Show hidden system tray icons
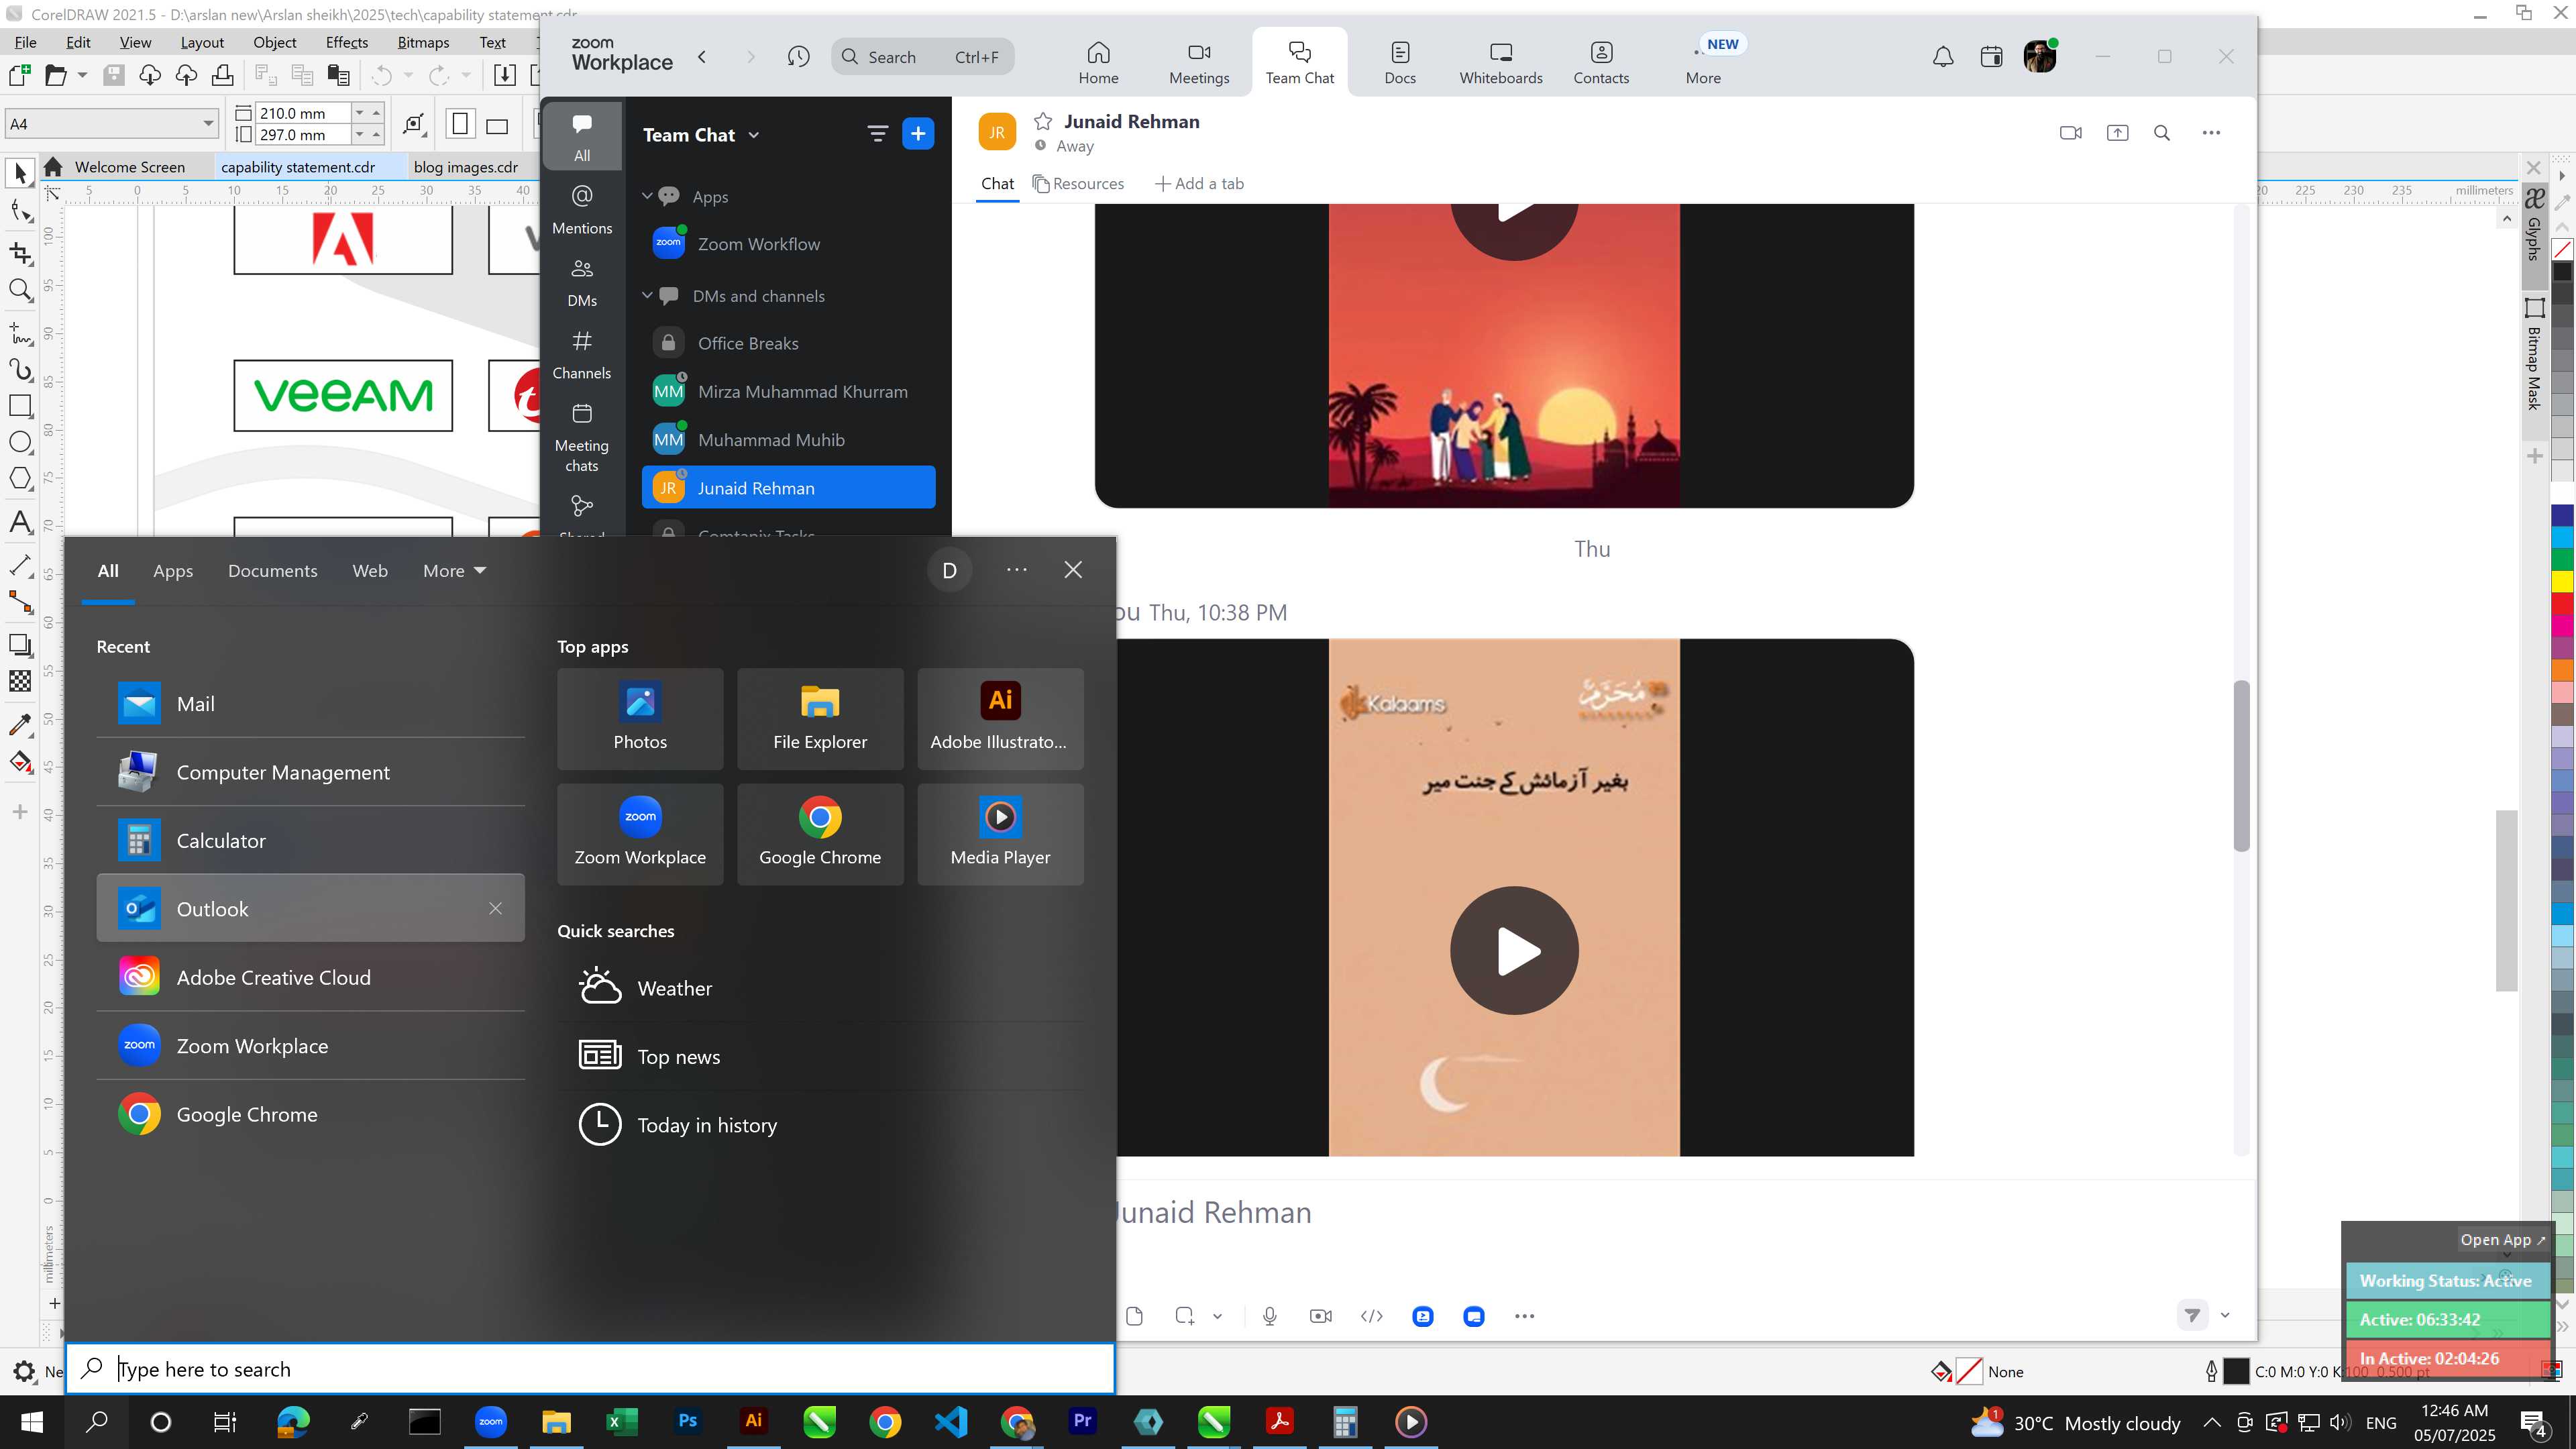Screen dimensions: 2576x1449 [x=2212, y=1422]
